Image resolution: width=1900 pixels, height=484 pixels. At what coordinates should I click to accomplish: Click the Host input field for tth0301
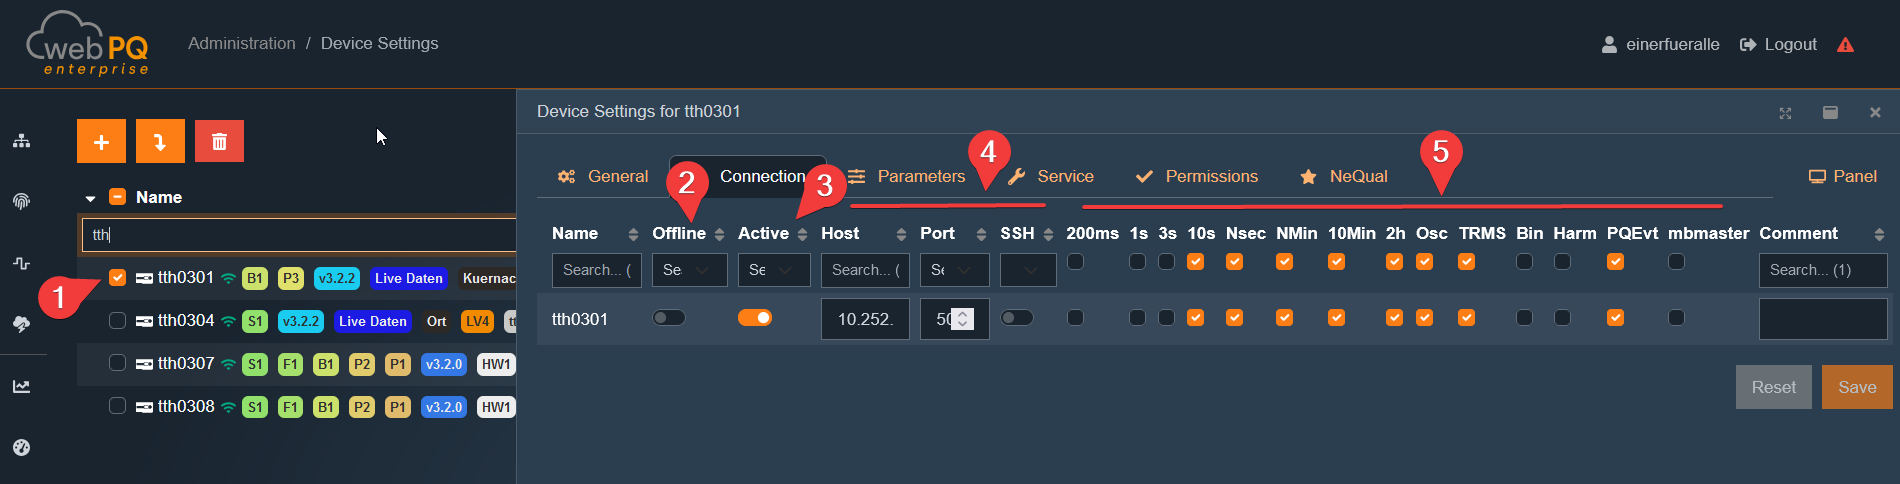[865, 319]
